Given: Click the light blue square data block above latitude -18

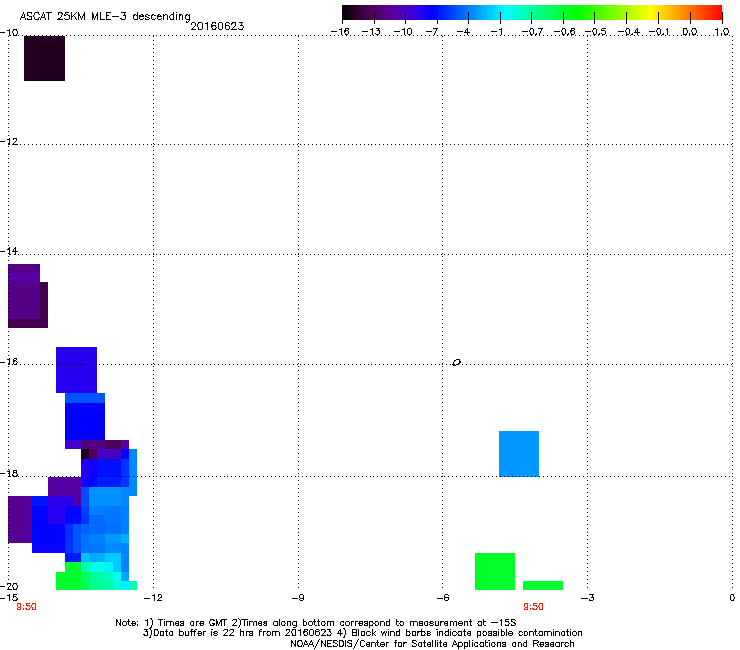Looking at the screenshot, I should coord(519,454).
